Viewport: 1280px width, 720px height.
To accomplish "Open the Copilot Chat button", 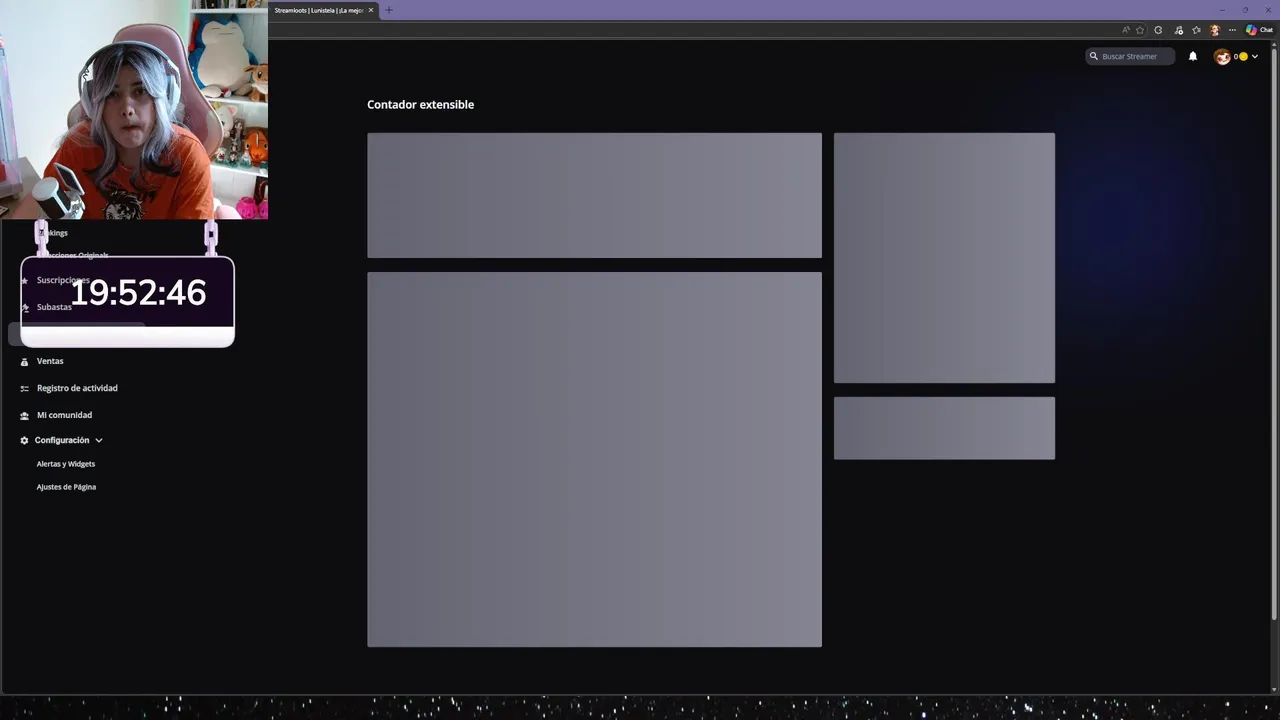I will coord(1259,30).
